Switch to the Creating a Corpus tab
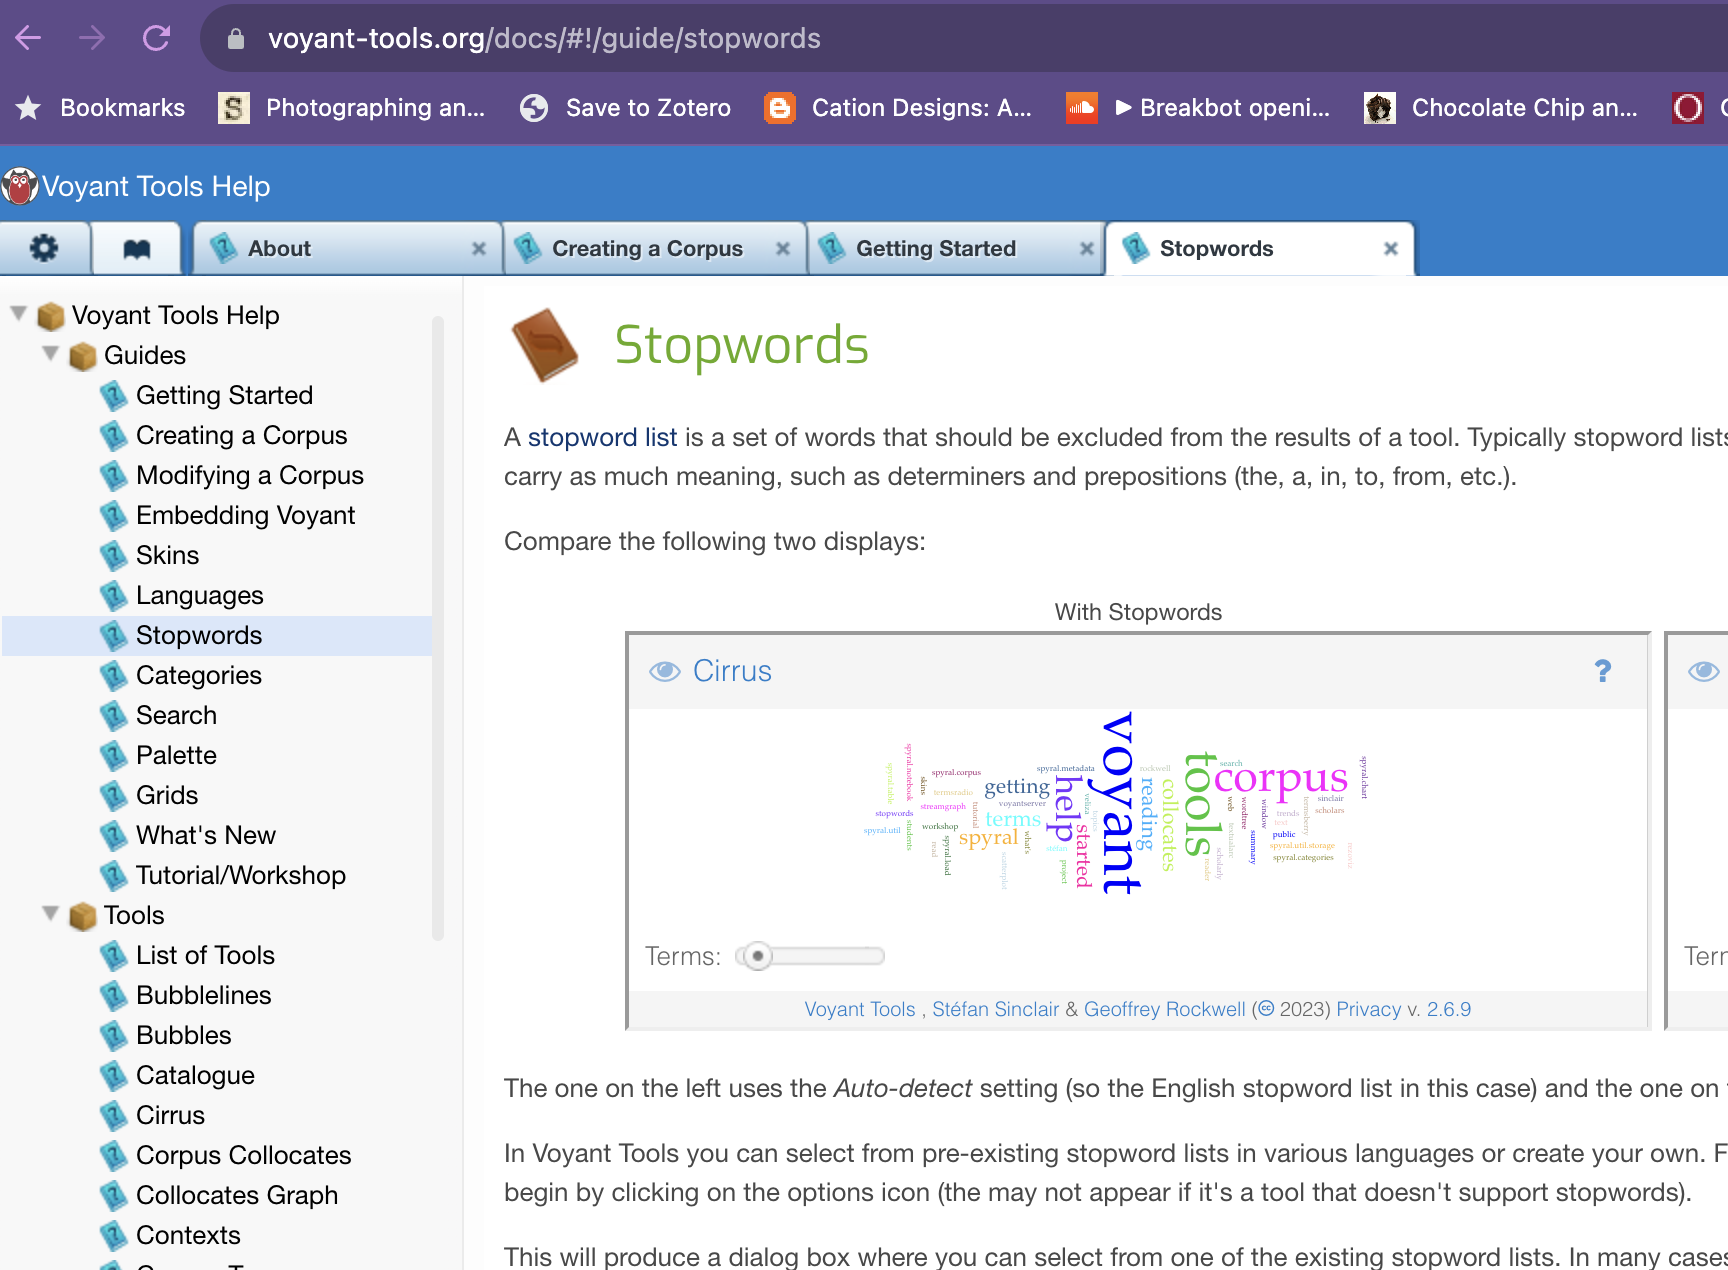 pyautogui.click(x=654, y=248)
